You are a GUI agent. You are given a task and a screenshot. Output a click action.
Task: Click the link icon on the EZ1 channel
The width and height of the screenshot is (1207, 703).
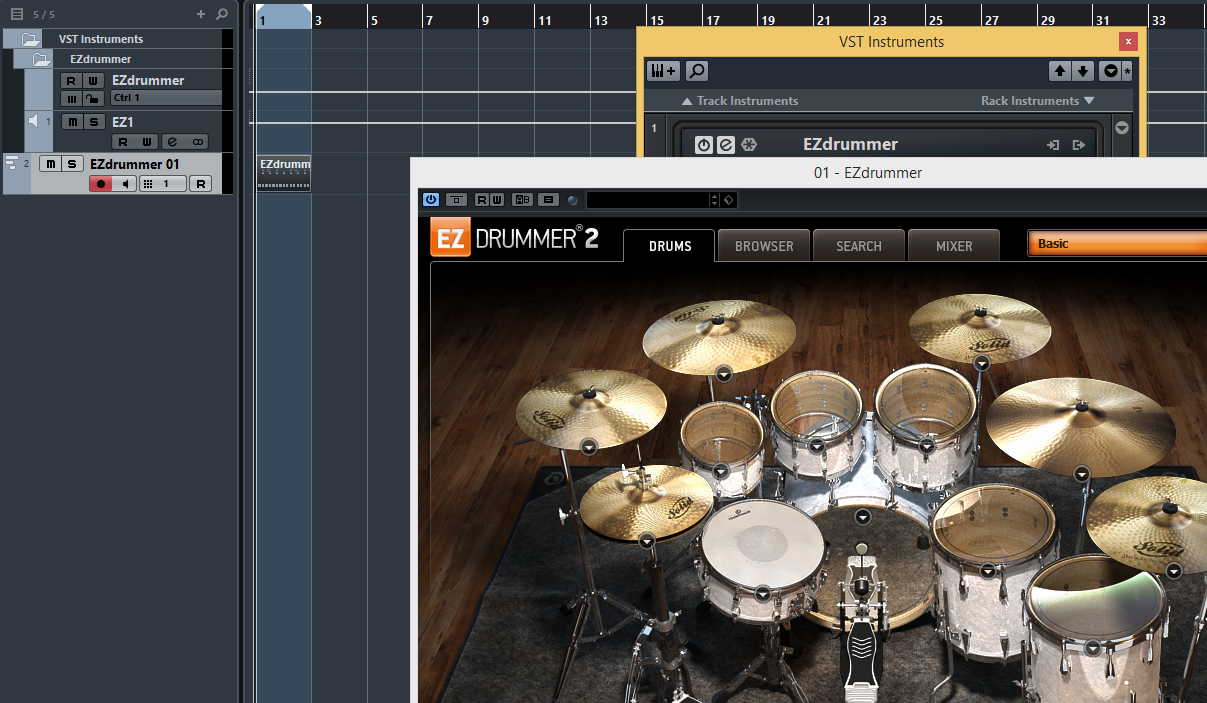(x=197, y=142)
